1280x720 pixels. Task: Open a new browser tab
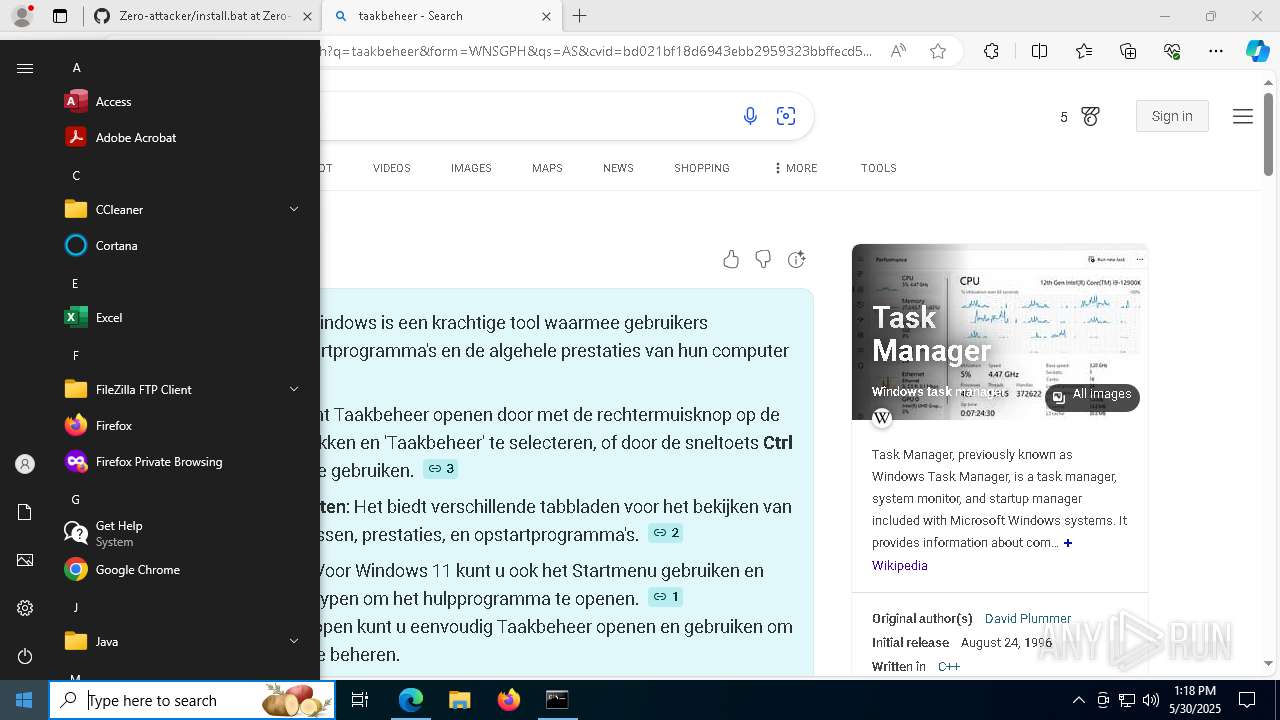(x=579, y=16)
